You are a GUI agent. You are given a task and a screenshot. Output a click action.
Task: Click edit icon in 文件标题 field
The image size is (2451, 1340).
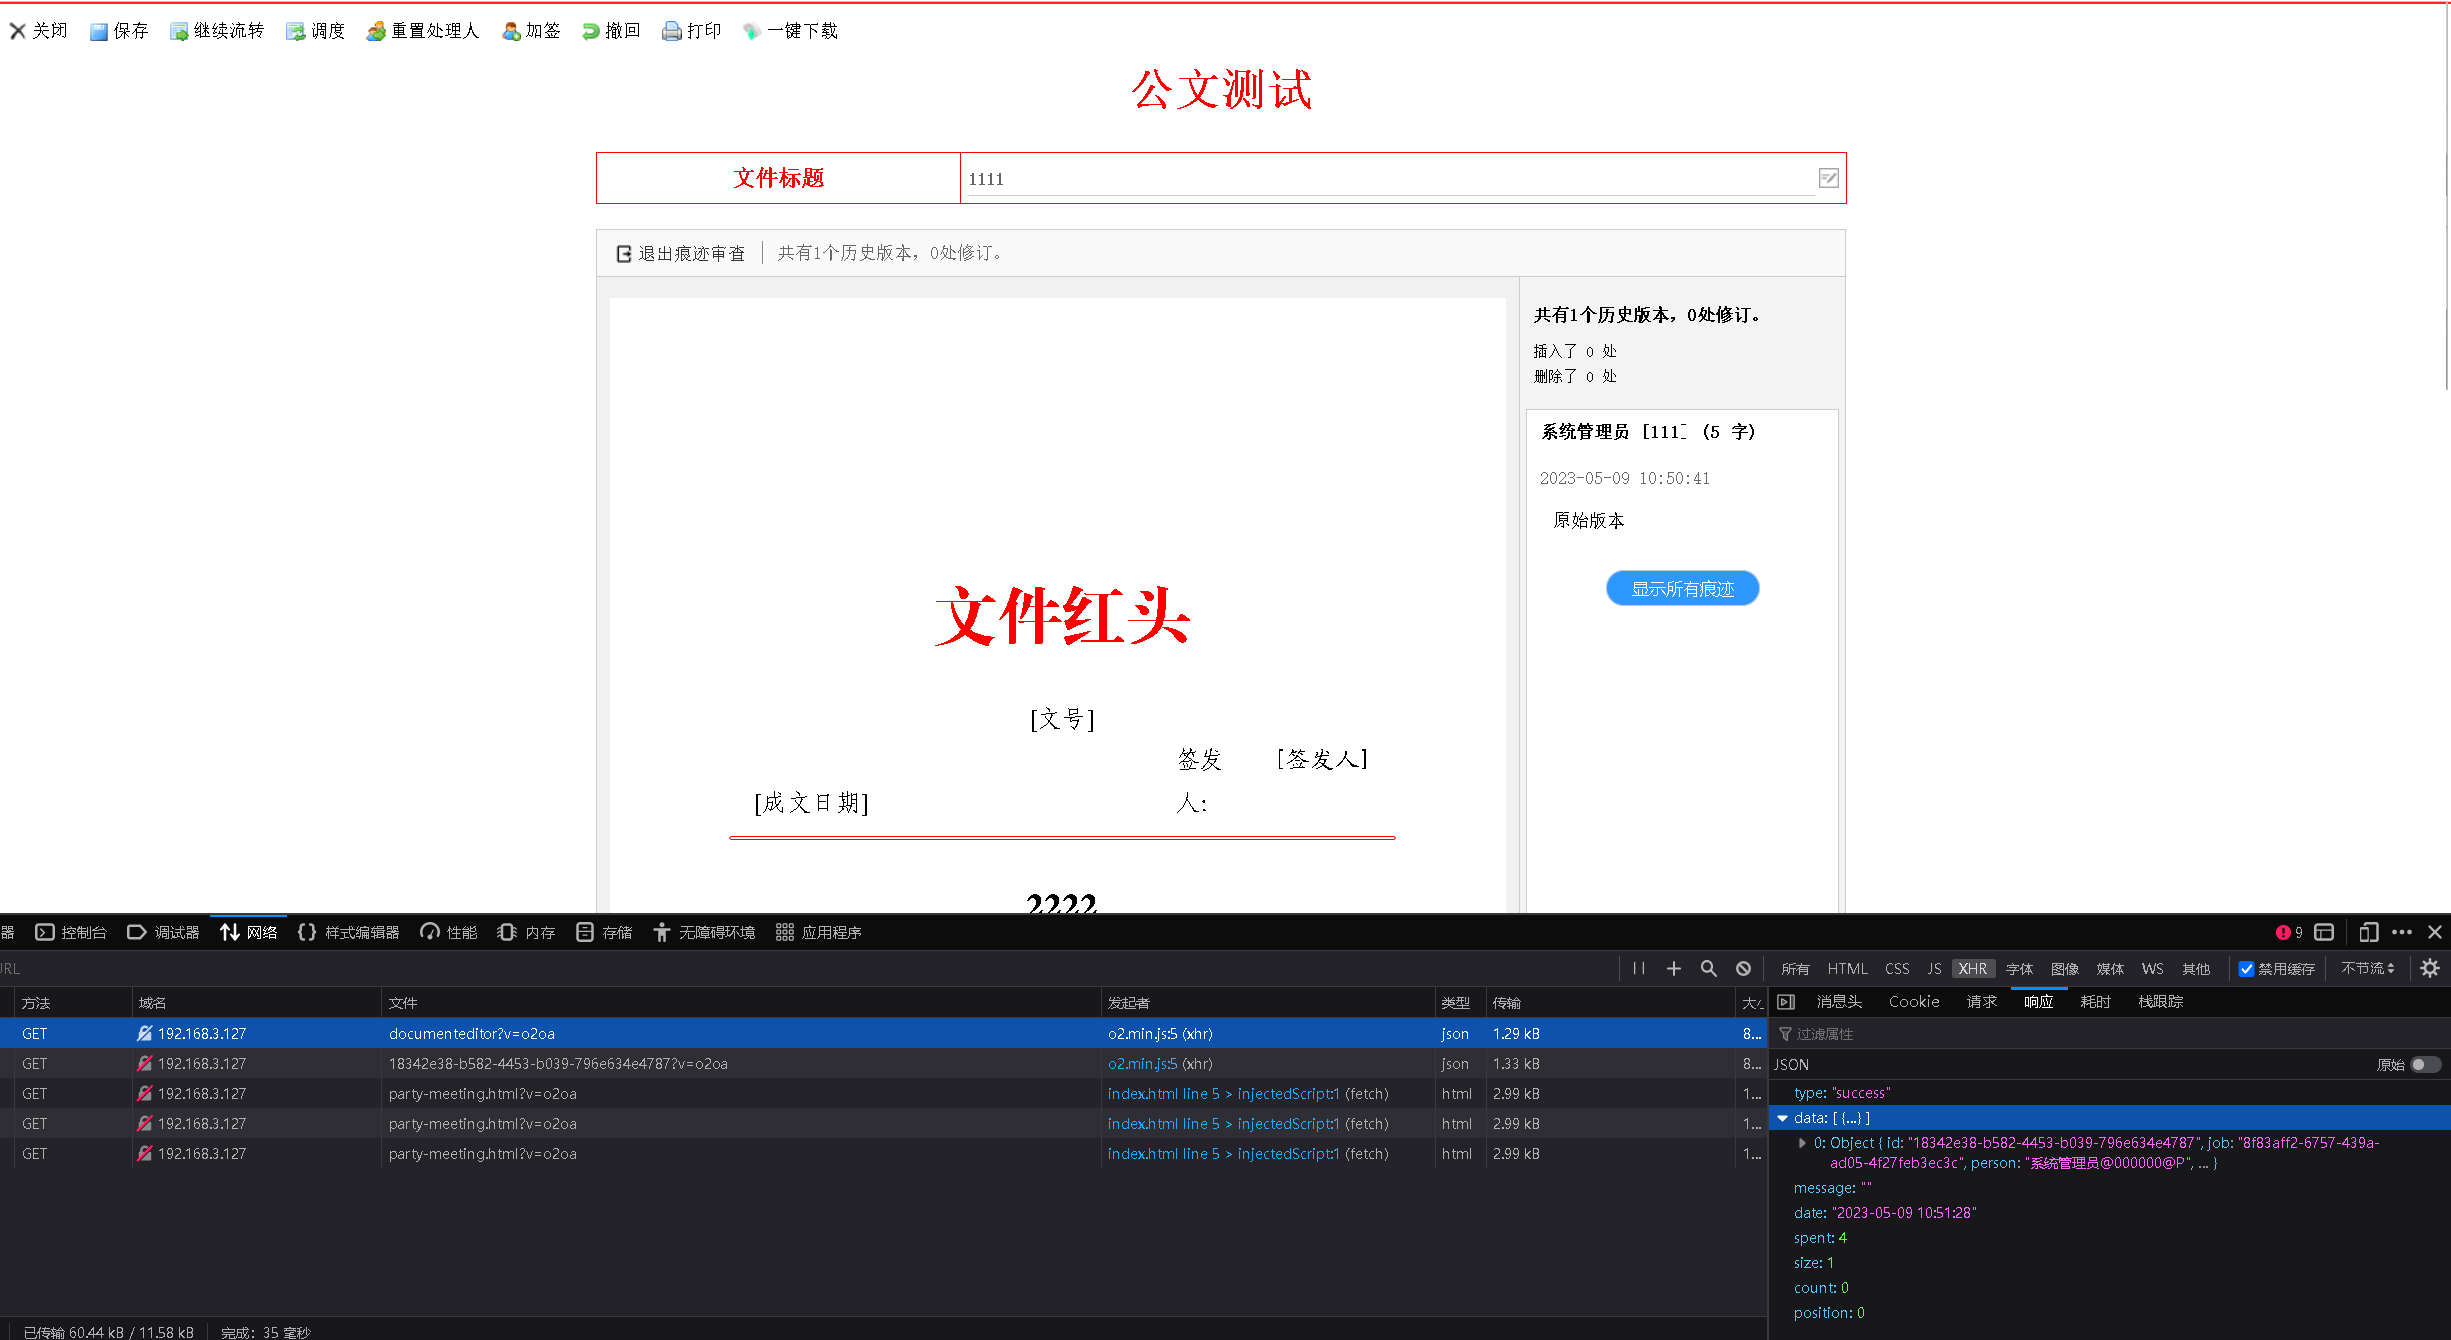point(1828,178)
